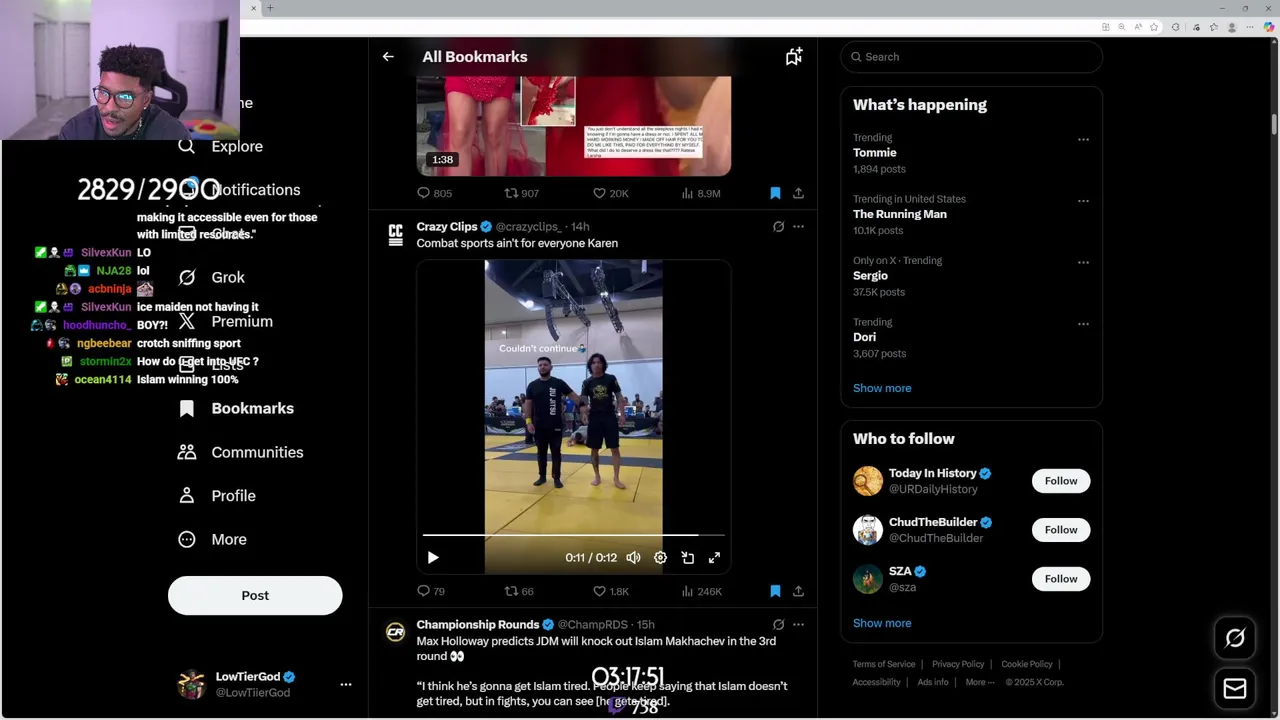Expand the footer More menu
Screen dimensions: 1280x720
(980, 682)
